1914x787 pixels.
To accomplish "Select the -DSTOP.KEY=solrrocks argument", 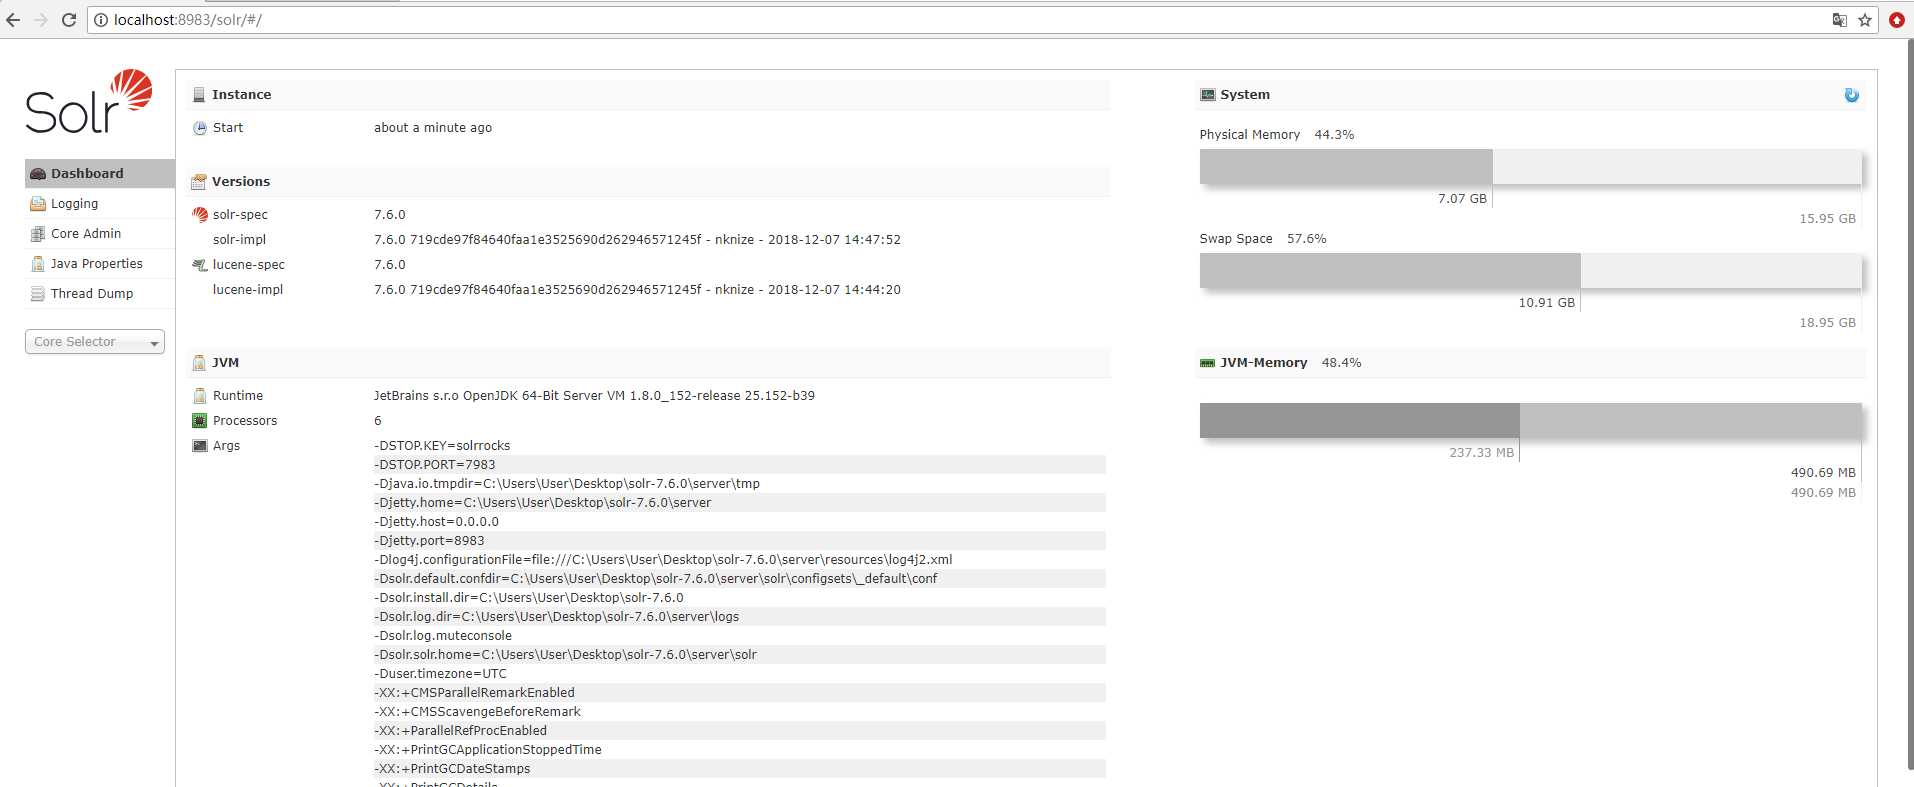I will (442, 446).
